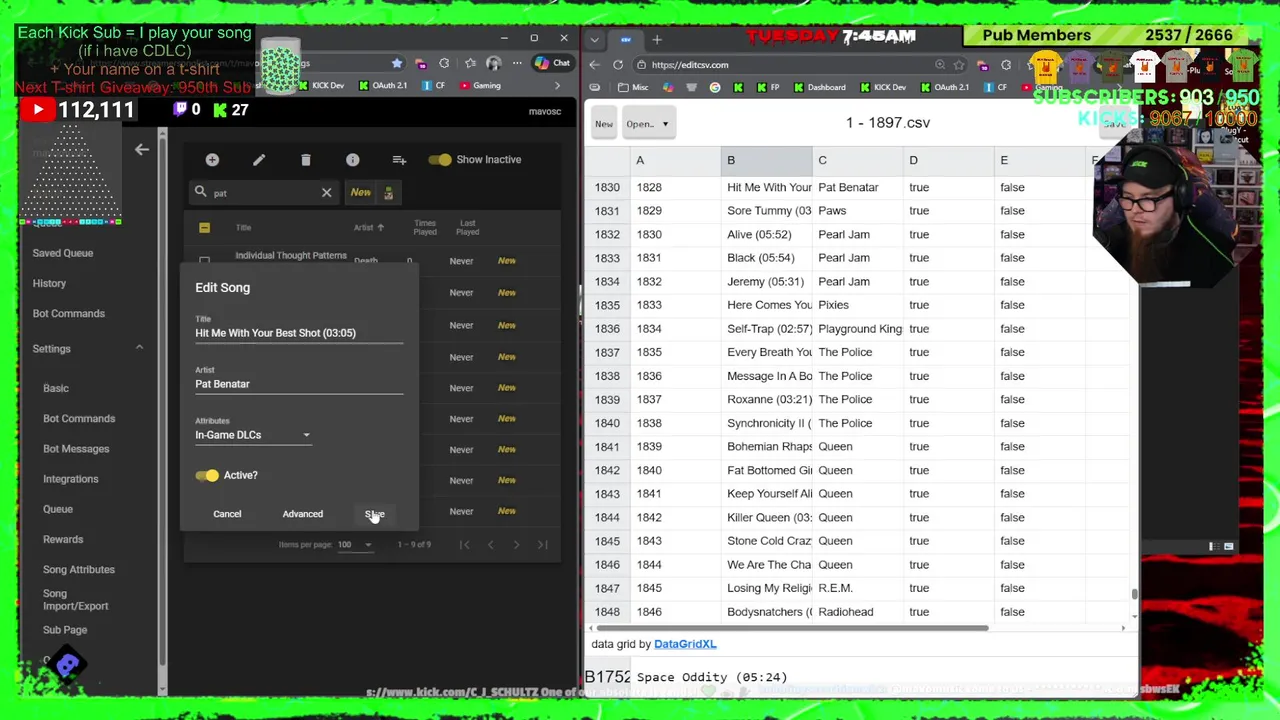Open a new tab in the right browser
This screenshot has width=1280, height=720.
657,40
